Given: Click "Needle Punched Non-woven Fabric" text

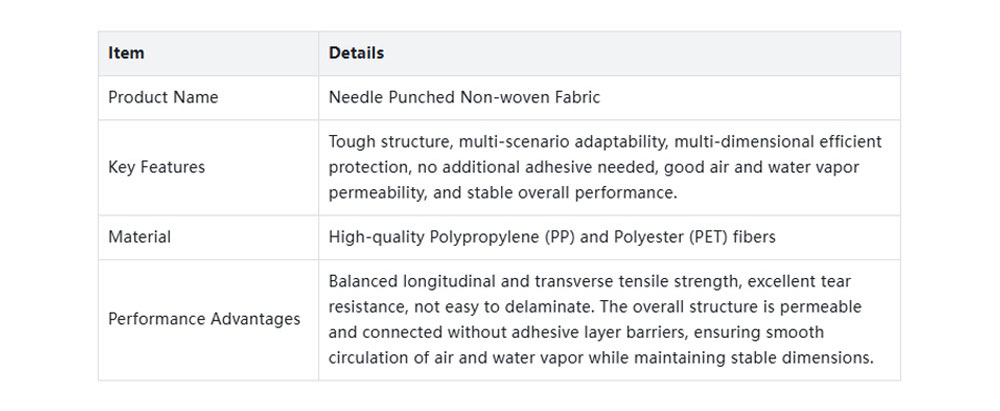Looking at the screenshot, I should coord(464,98).
